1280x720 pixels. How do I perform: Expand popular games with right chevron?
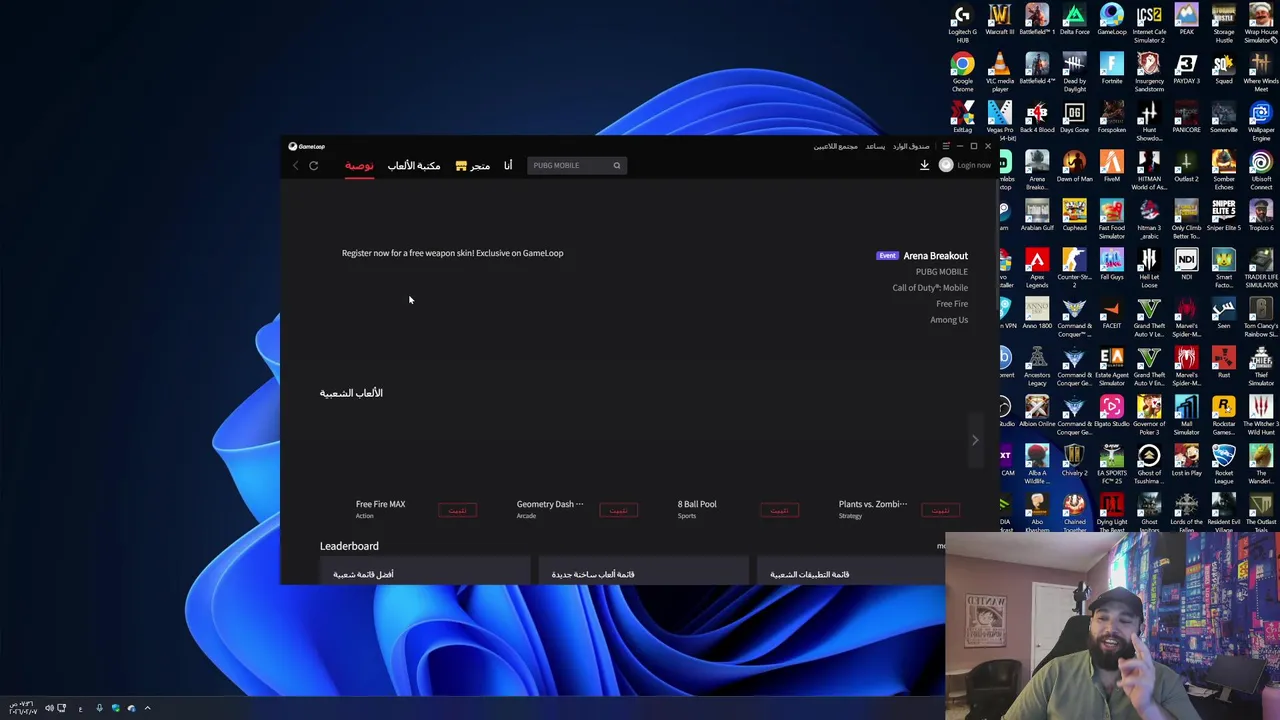[x=975, y=440]
